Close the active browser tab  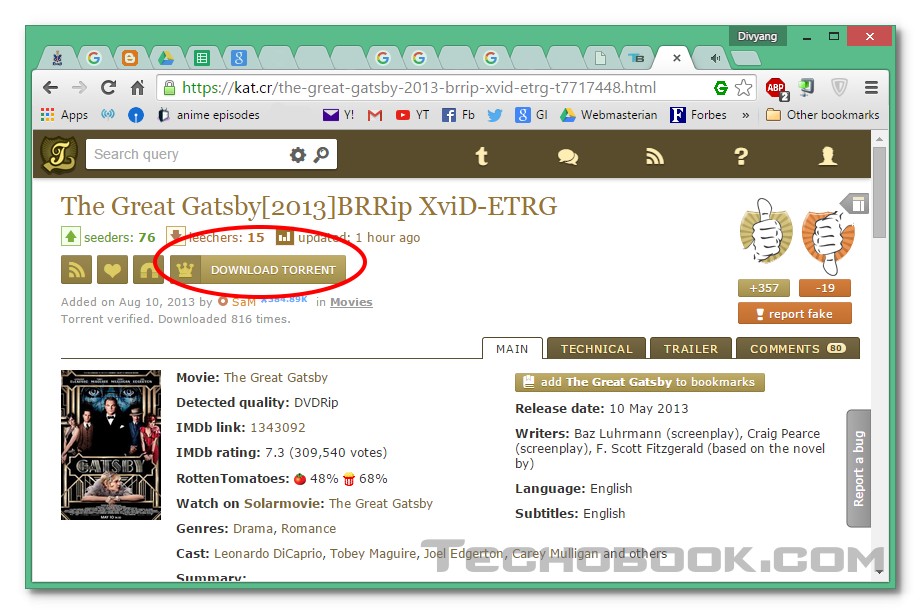pos(677,58)
